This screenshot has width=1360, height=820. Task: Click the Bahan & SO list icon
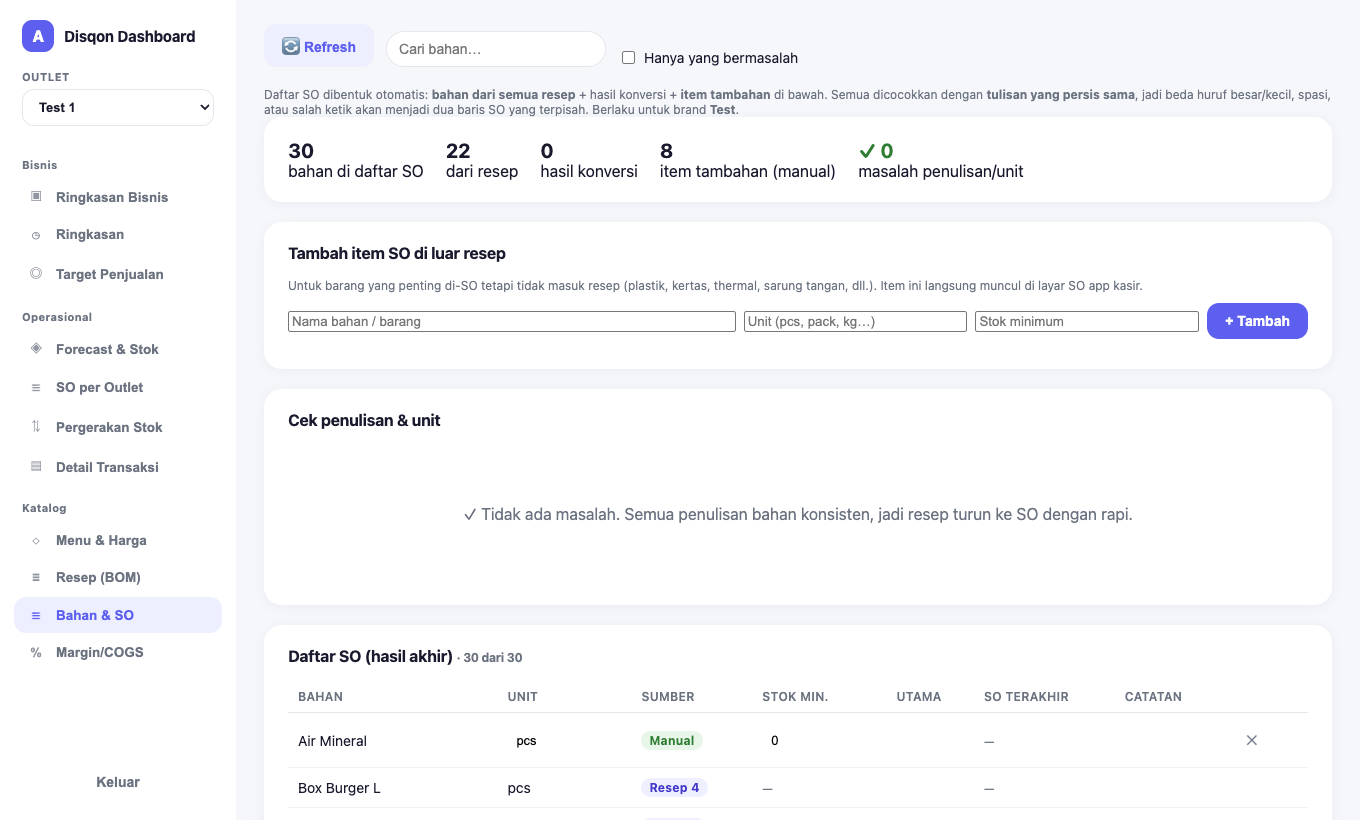point(36,615)
